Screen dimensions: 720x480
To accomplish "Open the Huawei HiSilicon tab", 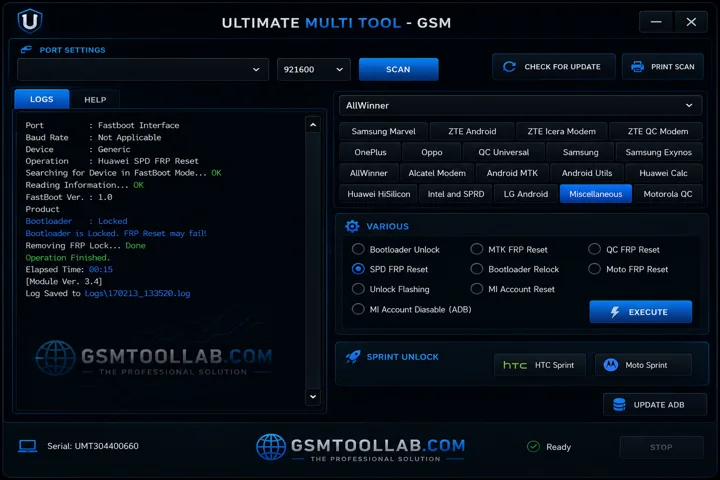I will pyautogui.click(x=379, y=194).
